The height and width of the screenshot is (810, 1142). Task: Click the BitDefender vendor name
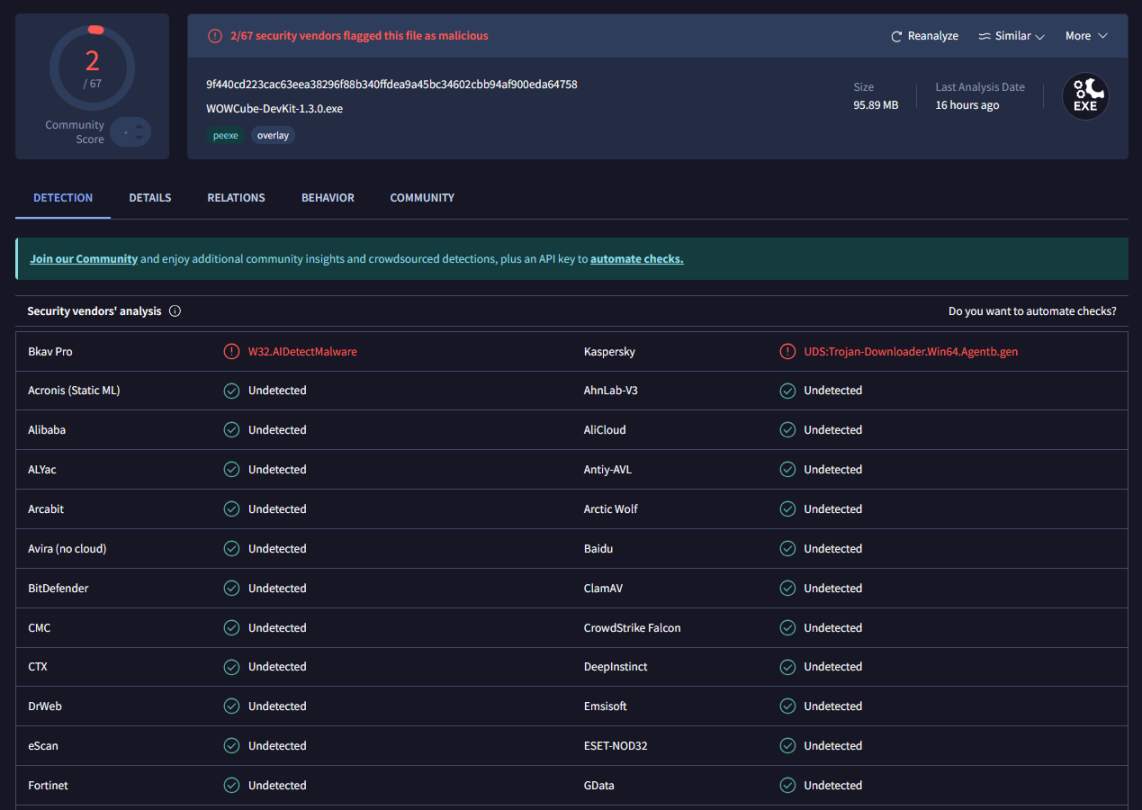tap(58, 589)
